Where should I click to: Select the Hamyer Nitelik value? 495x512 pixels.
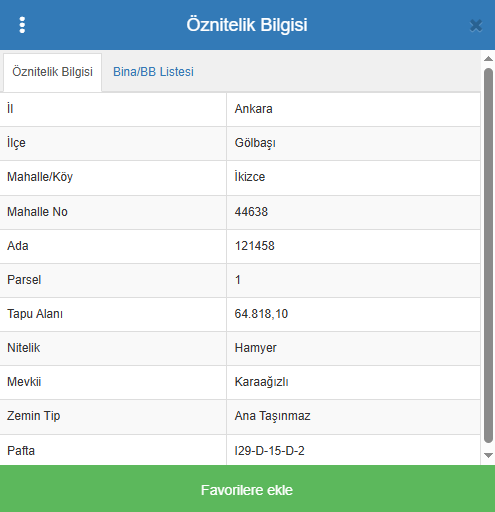tap(256, 348)
